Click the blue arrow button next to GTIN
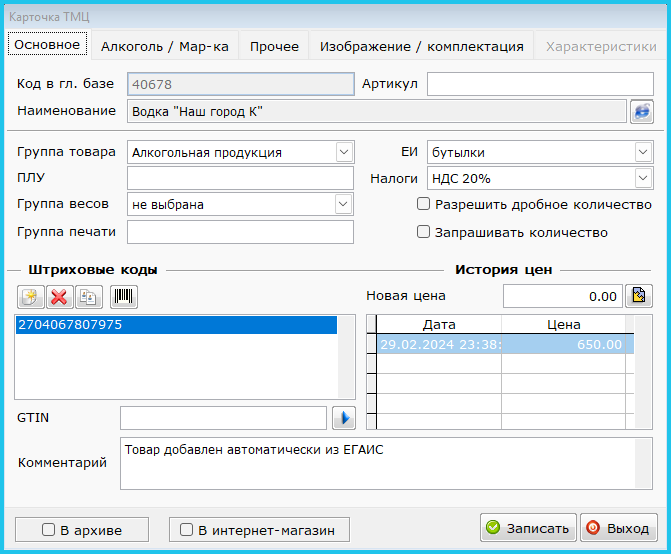Screen dimensions: 671x554 (x=344, y=418)
